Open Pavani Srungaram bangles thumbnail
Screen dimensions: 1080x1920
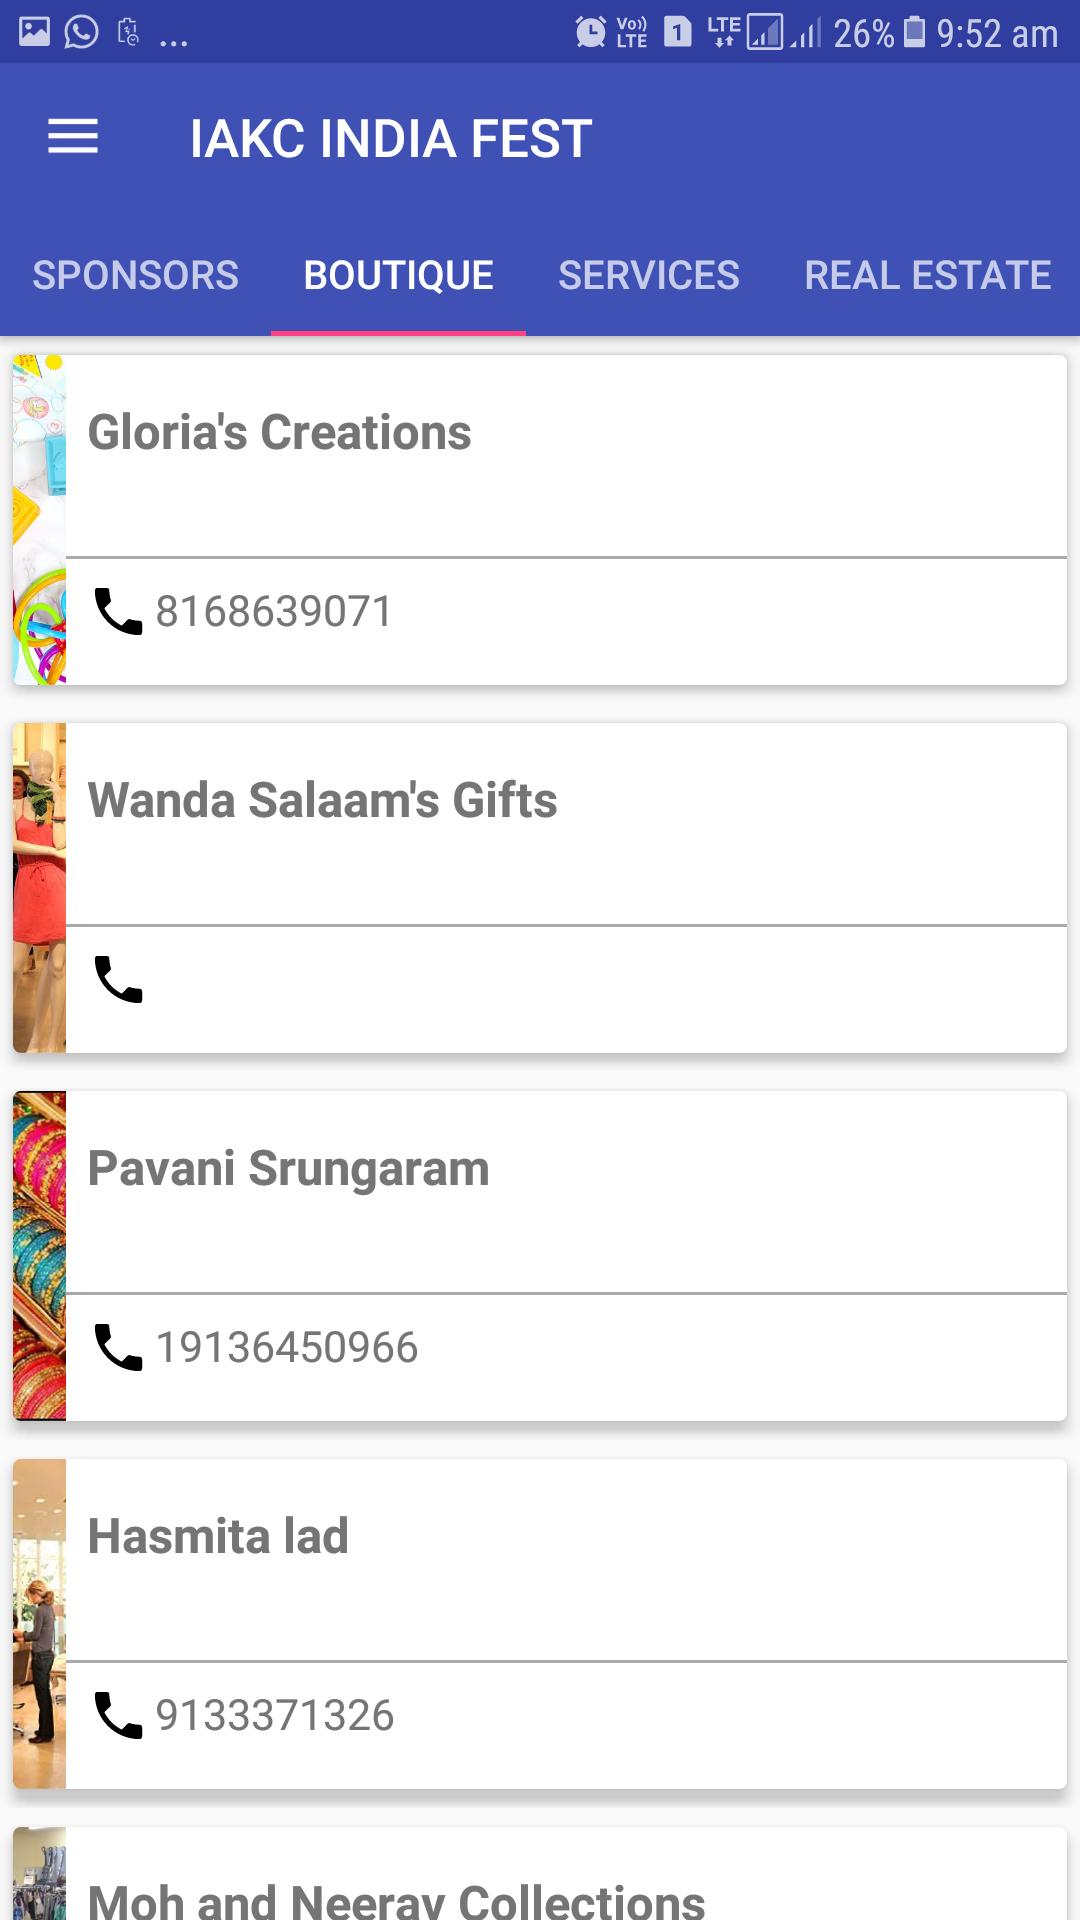pos(39,1256)
